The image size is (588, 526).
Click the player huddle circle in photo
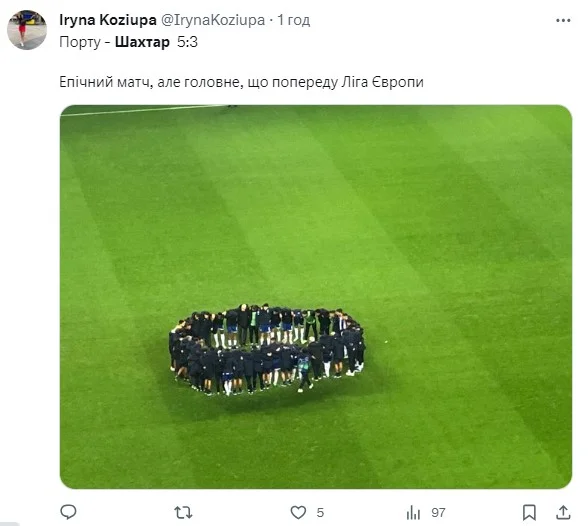267,349
